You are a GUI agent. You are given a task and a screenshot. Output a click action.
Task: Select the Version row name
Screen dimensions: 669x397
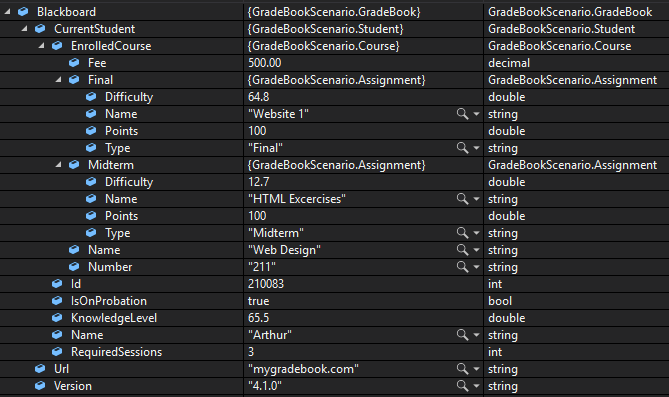coord(73,386)
